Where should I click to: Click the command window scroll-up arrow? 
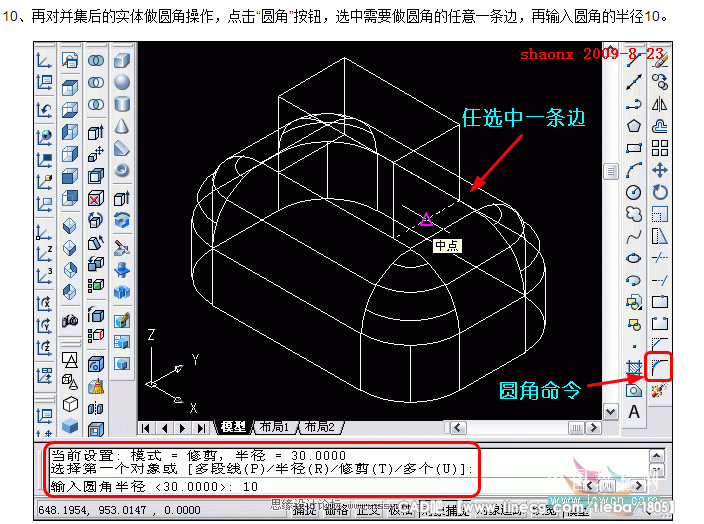(x=656, y=456)
